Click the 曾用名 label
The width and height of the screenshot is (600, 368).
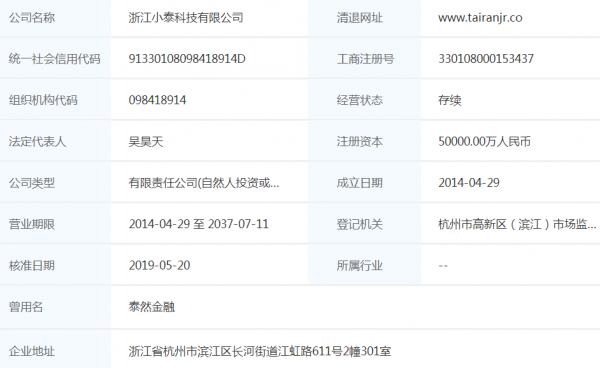[x=26, y=307]
